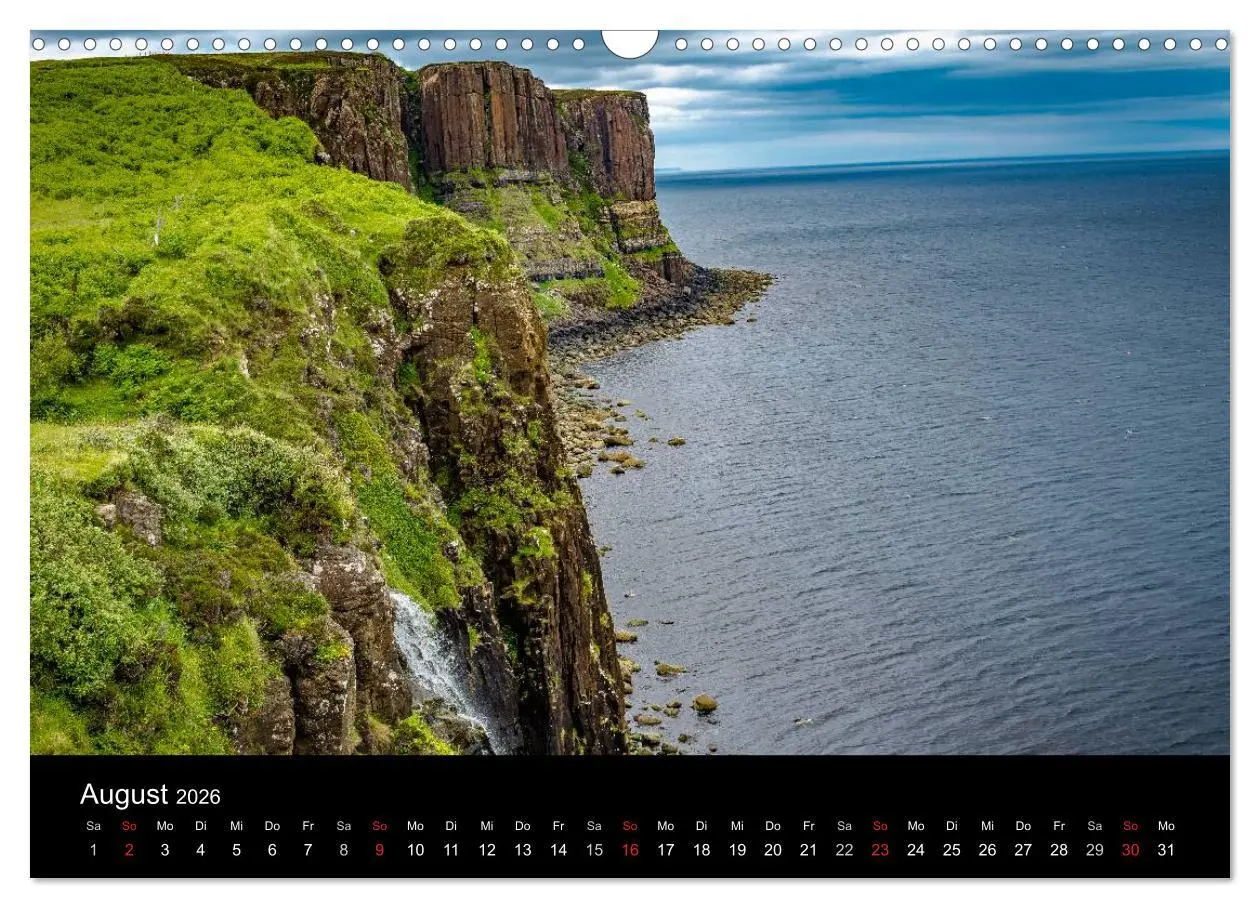Viewport: 1260px width, 908px height.
Task: Click date 12 in the calendar row
Action: point(487,850)
